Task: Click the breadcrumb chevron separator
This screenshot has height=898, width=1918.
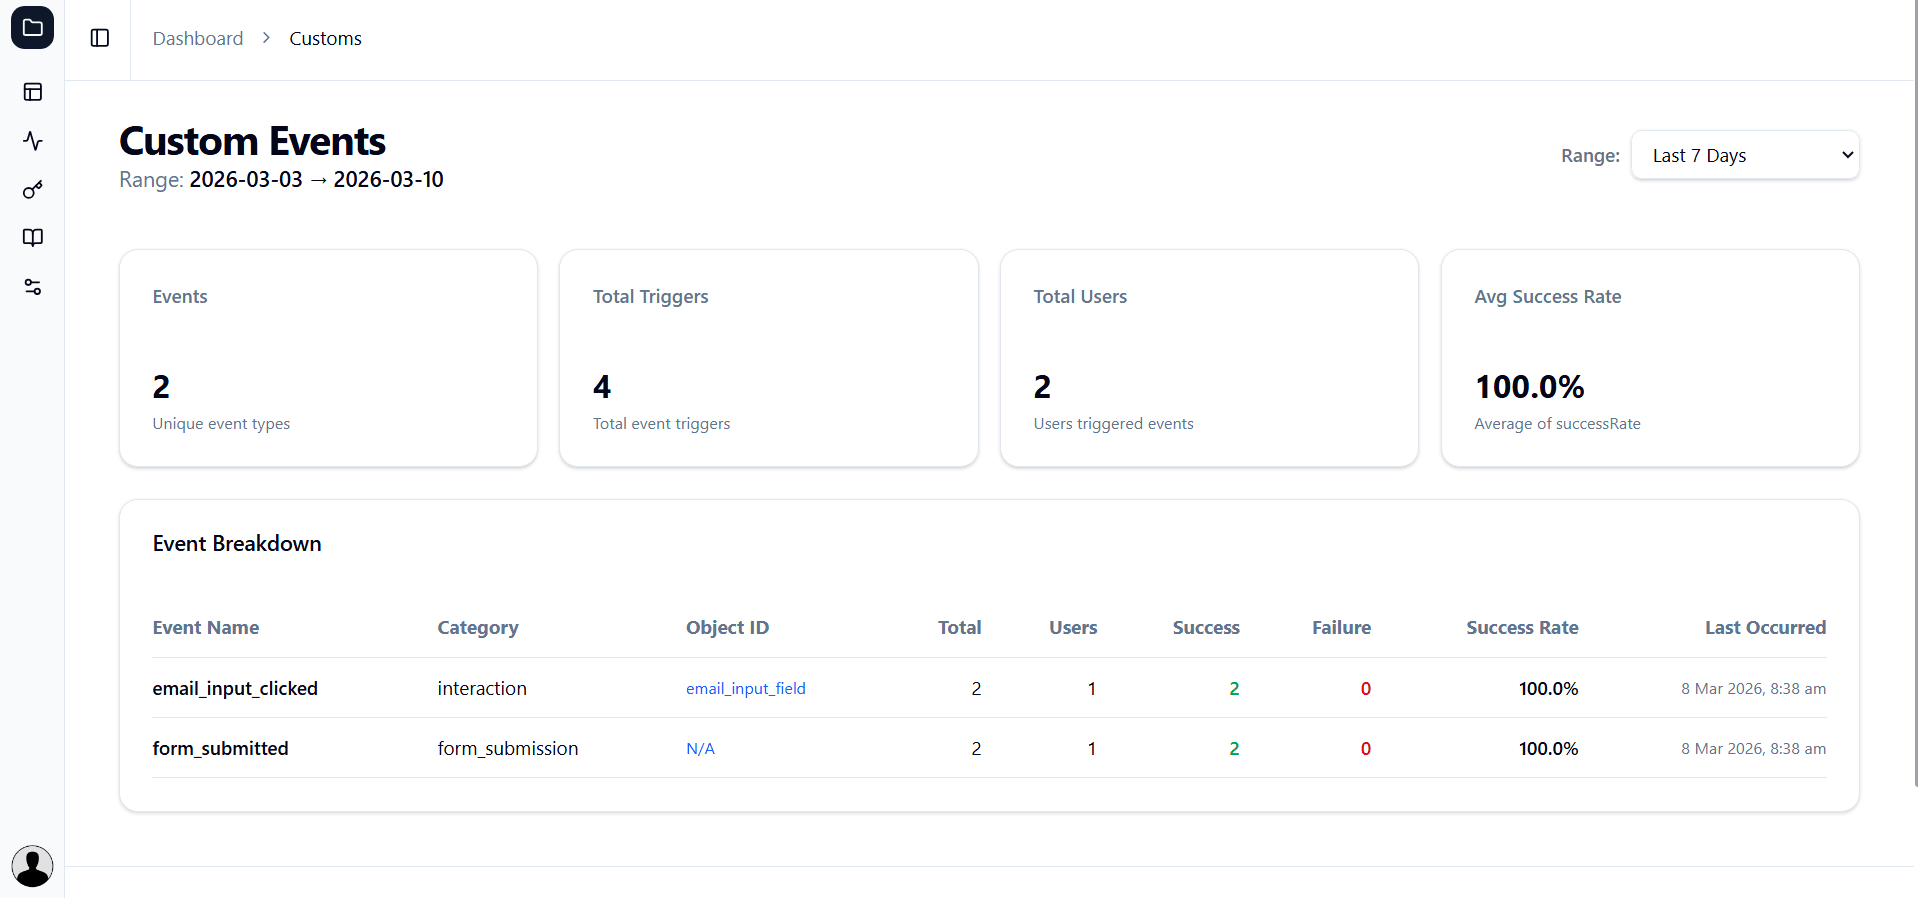Action: point(266,38)
